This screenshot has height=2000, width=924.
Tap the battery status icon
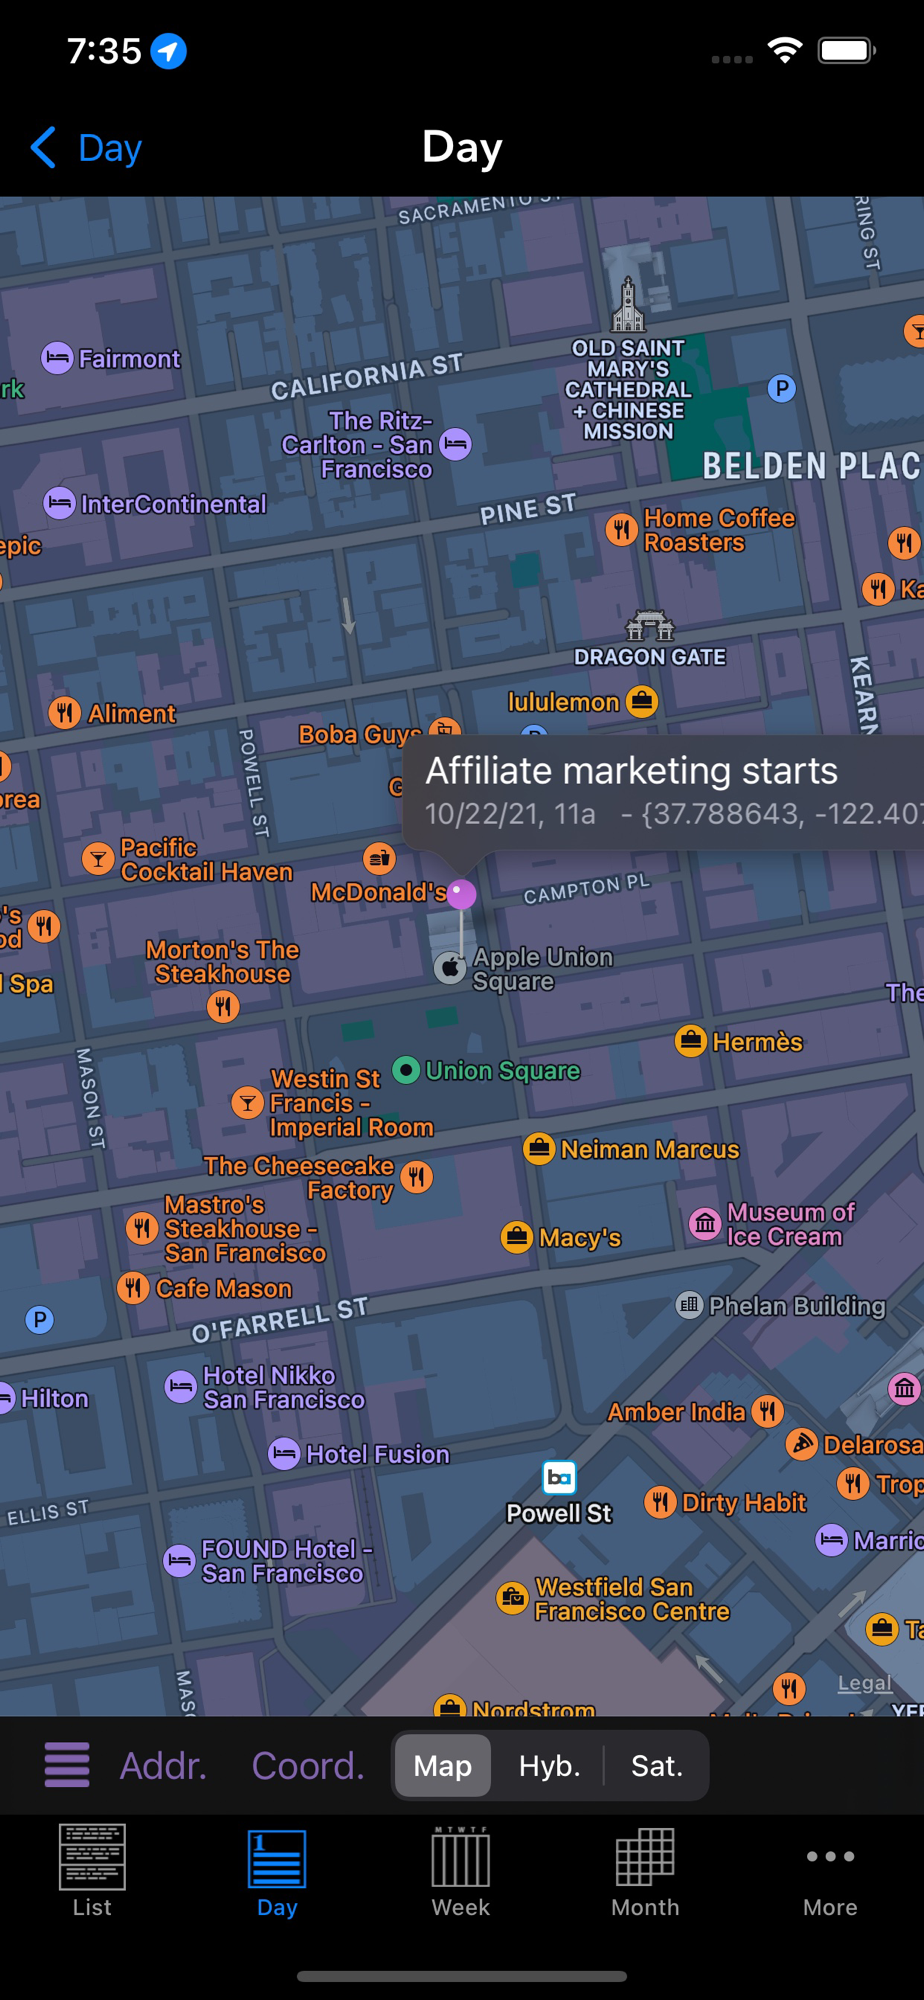pos(847,50)
